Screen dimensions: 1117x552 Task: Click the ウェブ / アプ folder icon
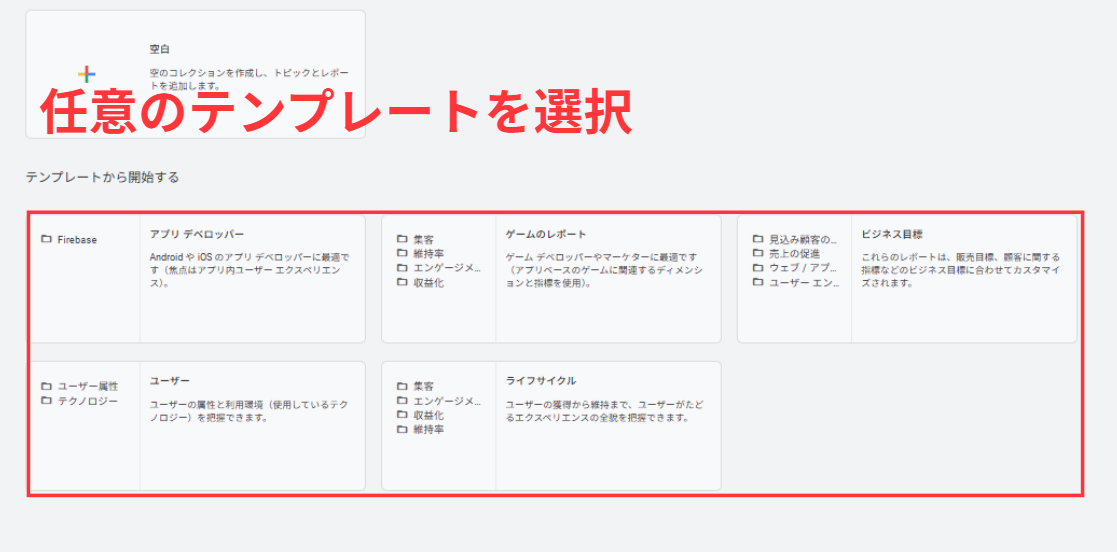click(x=758, y=268)
